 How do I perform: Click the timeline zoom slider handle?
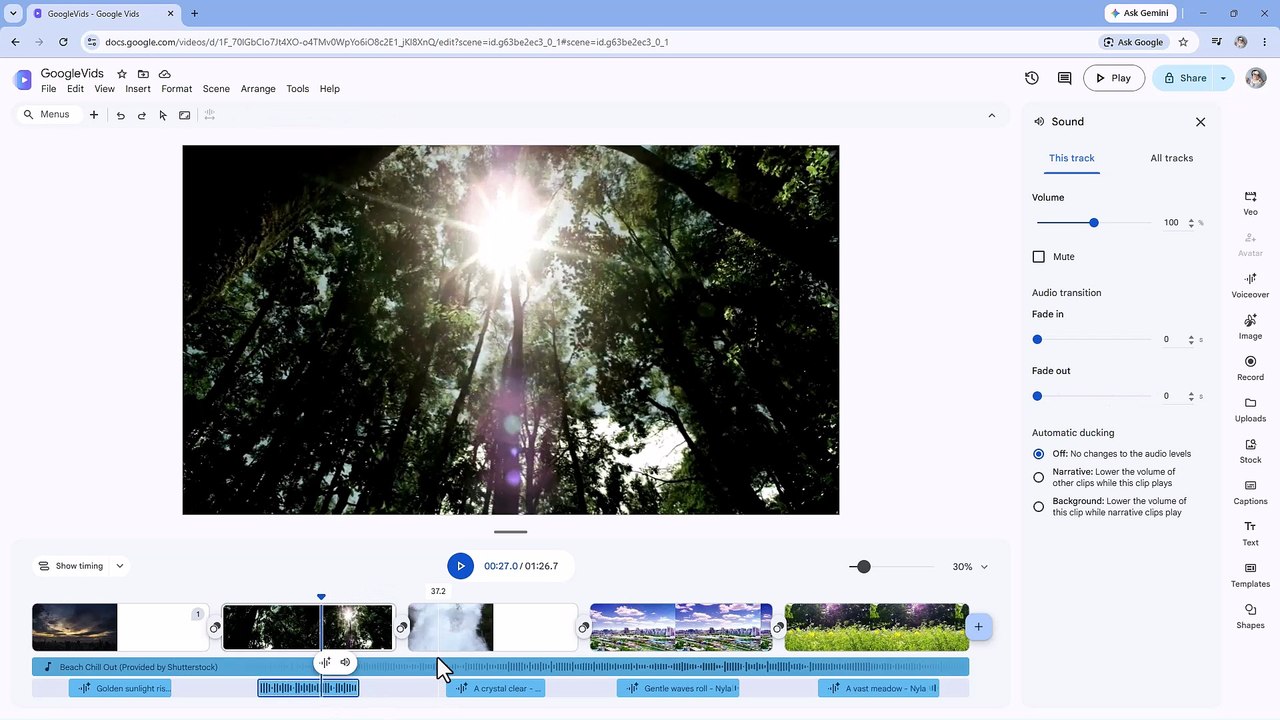click(x=864, y=567)
